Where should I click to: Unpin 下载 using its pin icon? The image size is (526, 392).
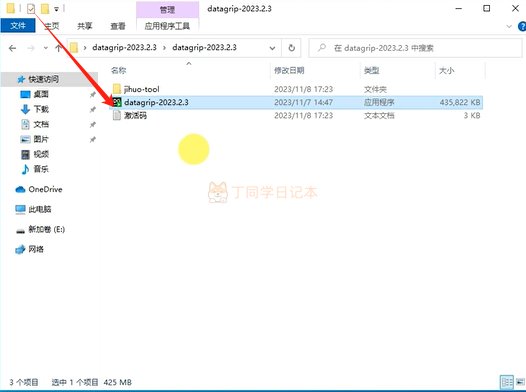(93, 110)
